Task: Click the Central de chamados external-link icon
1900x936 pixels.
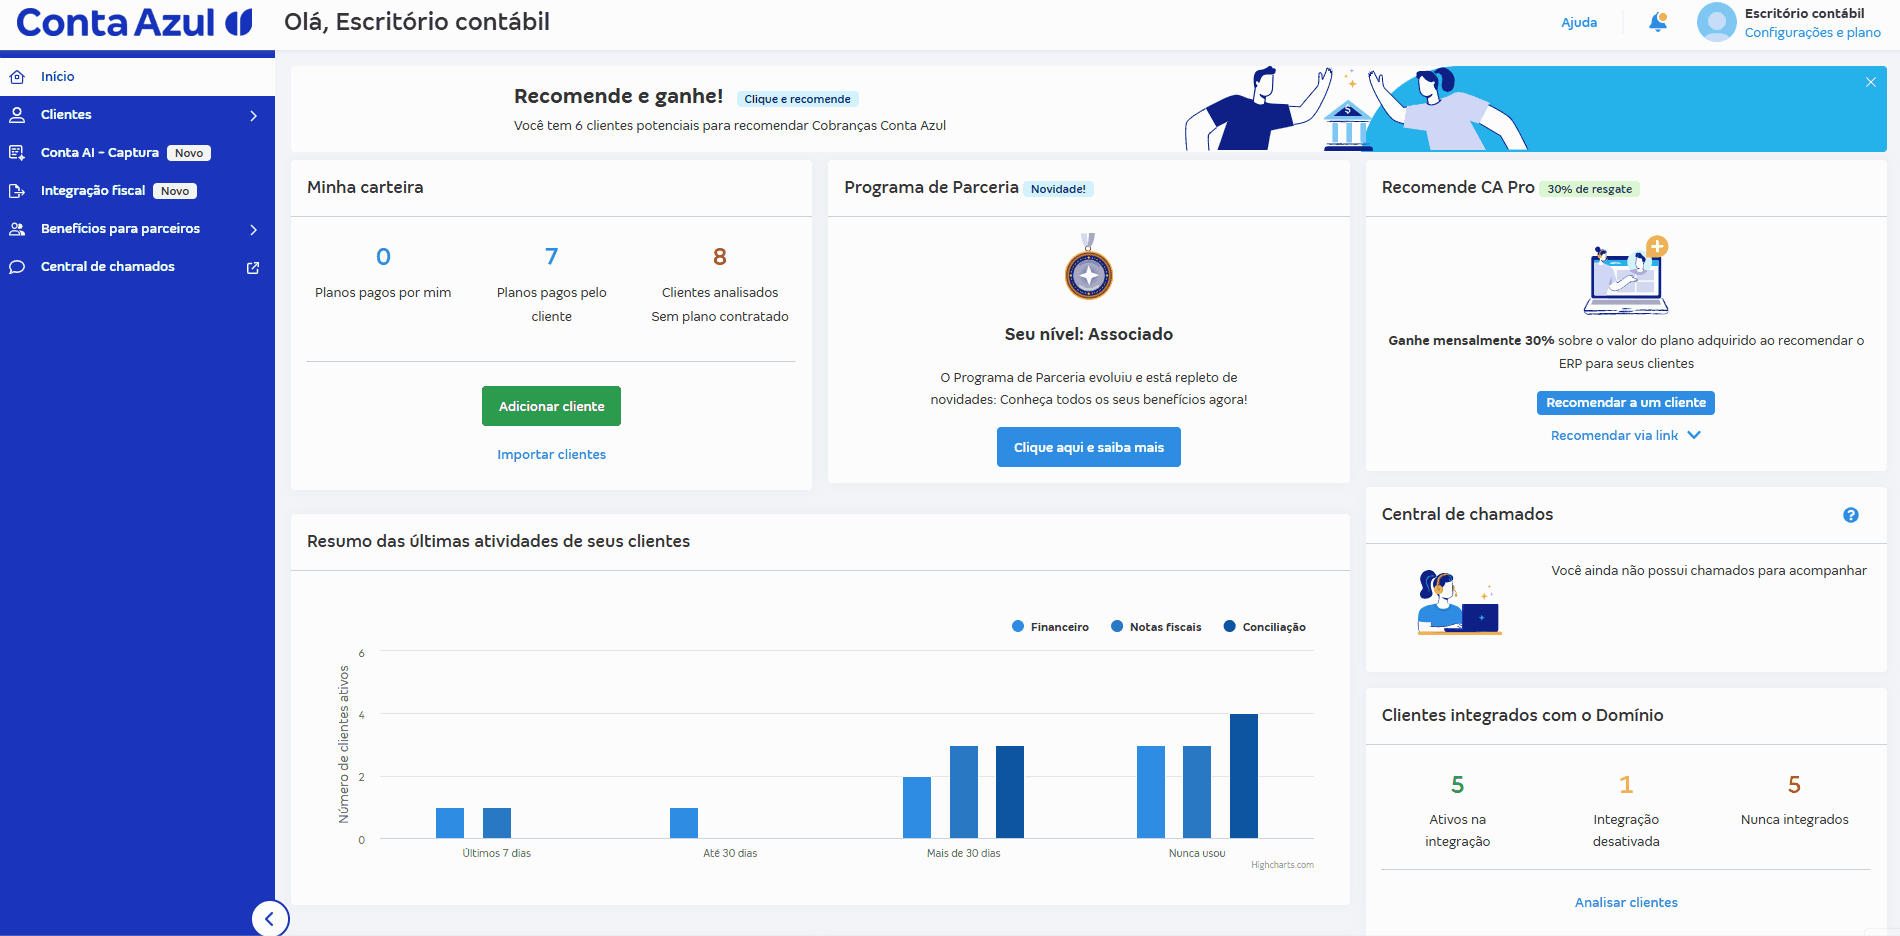Action: pyautogui.click(x=252, y=267)
